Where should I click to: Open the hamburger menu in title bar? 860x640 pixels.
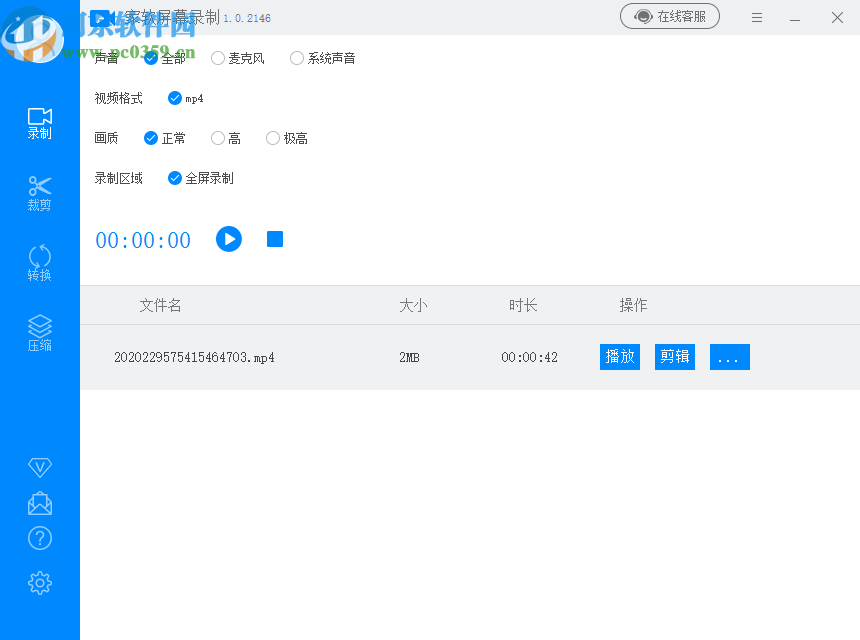click(757, 17)
